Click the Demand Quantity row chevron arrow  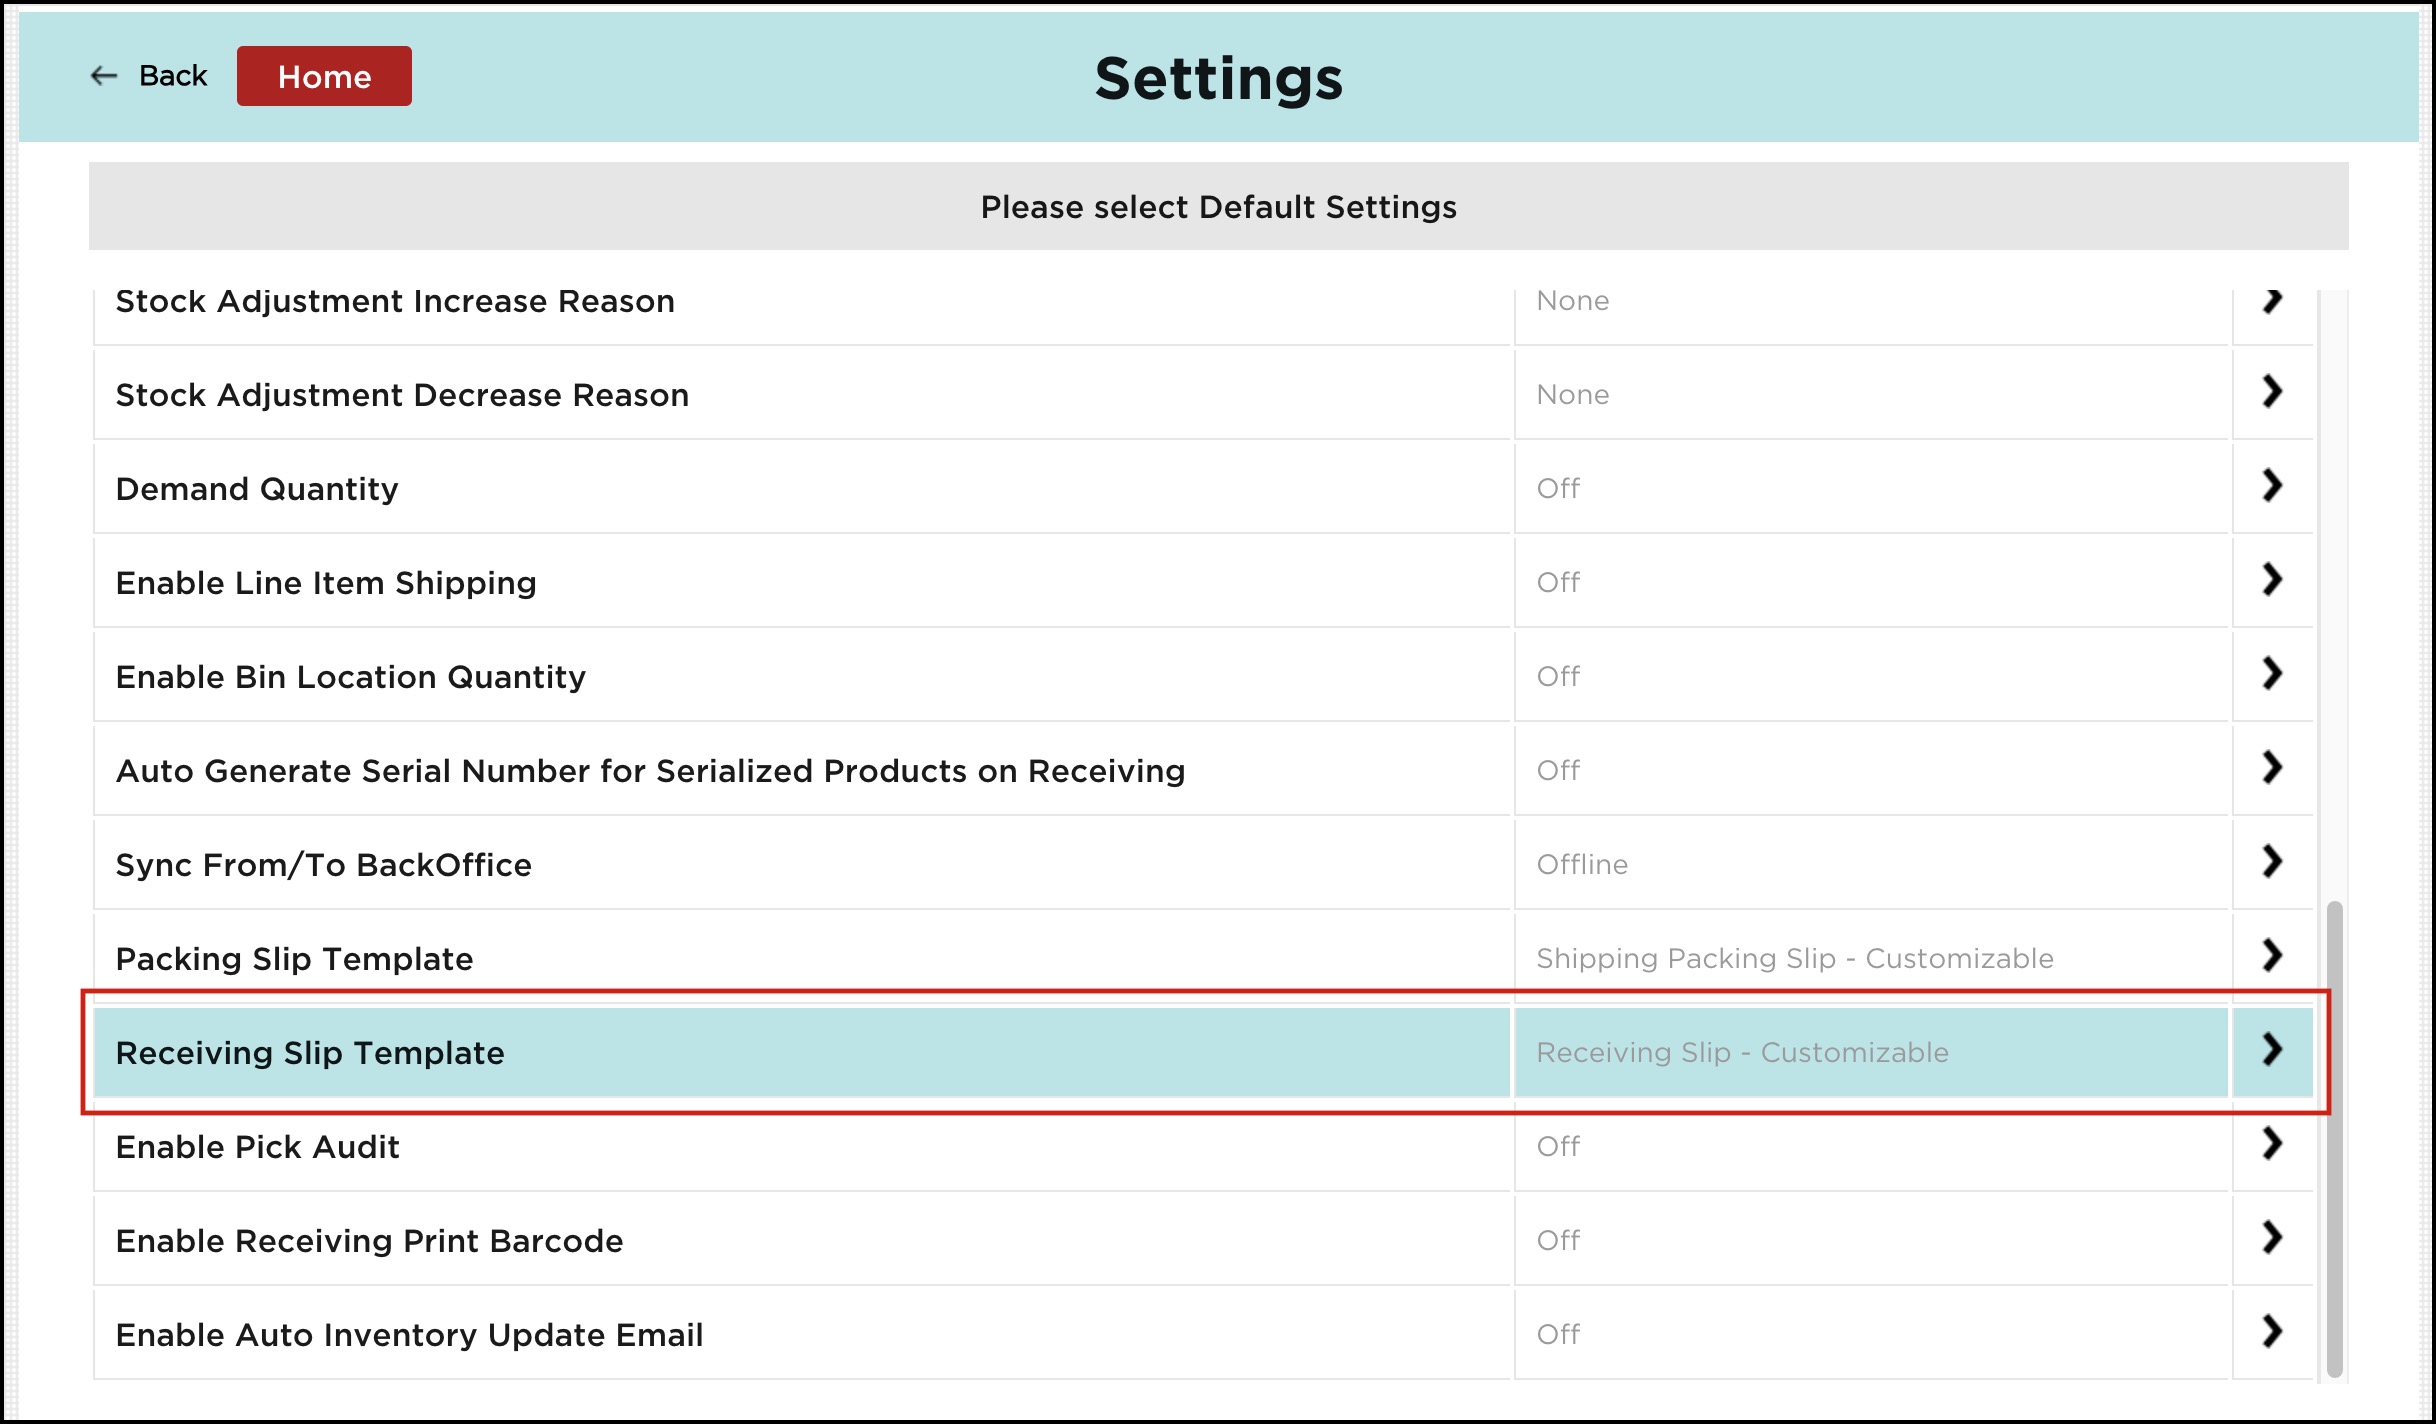coord(2272,487)
